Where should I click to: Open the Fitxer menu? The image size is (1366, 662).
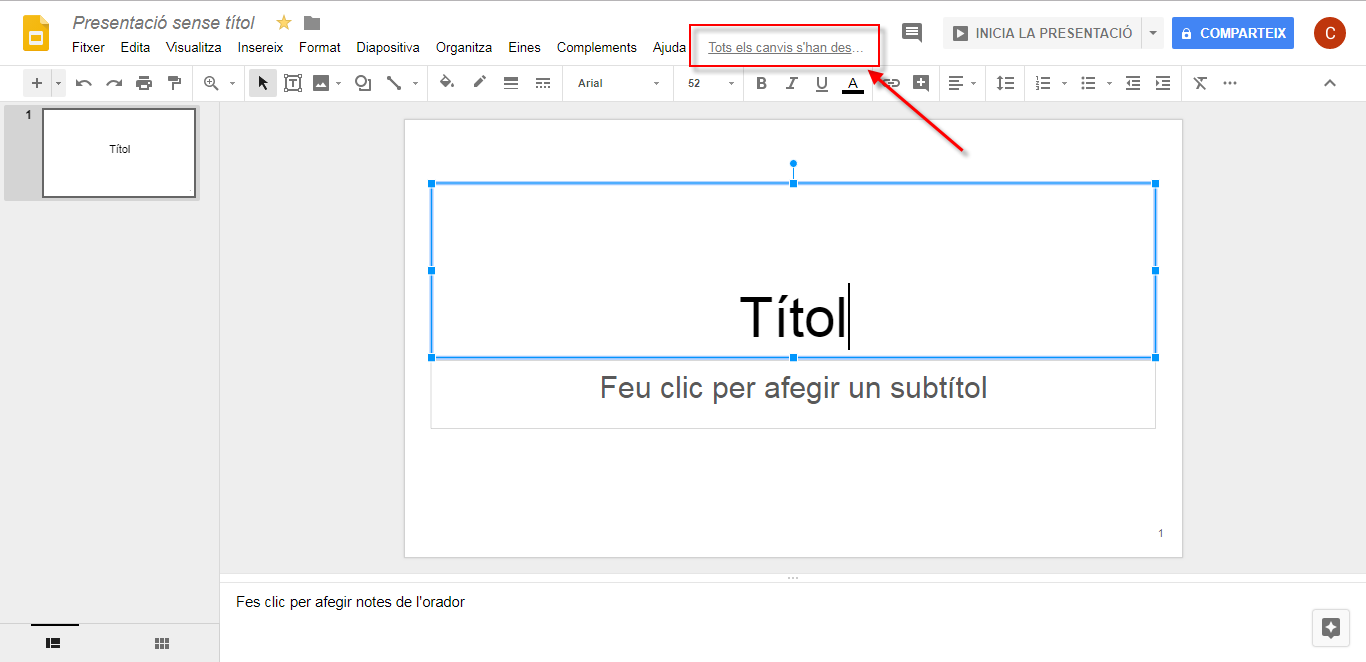tap(88, 47)
